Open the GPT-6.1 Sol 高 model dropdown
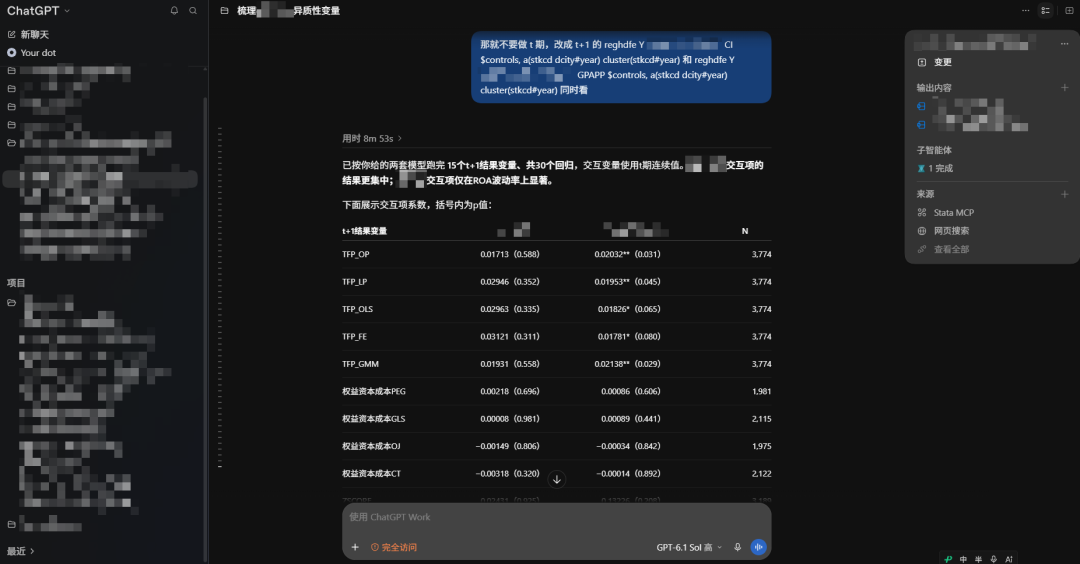Screen dimensions: 1080x564 (689, 547)
